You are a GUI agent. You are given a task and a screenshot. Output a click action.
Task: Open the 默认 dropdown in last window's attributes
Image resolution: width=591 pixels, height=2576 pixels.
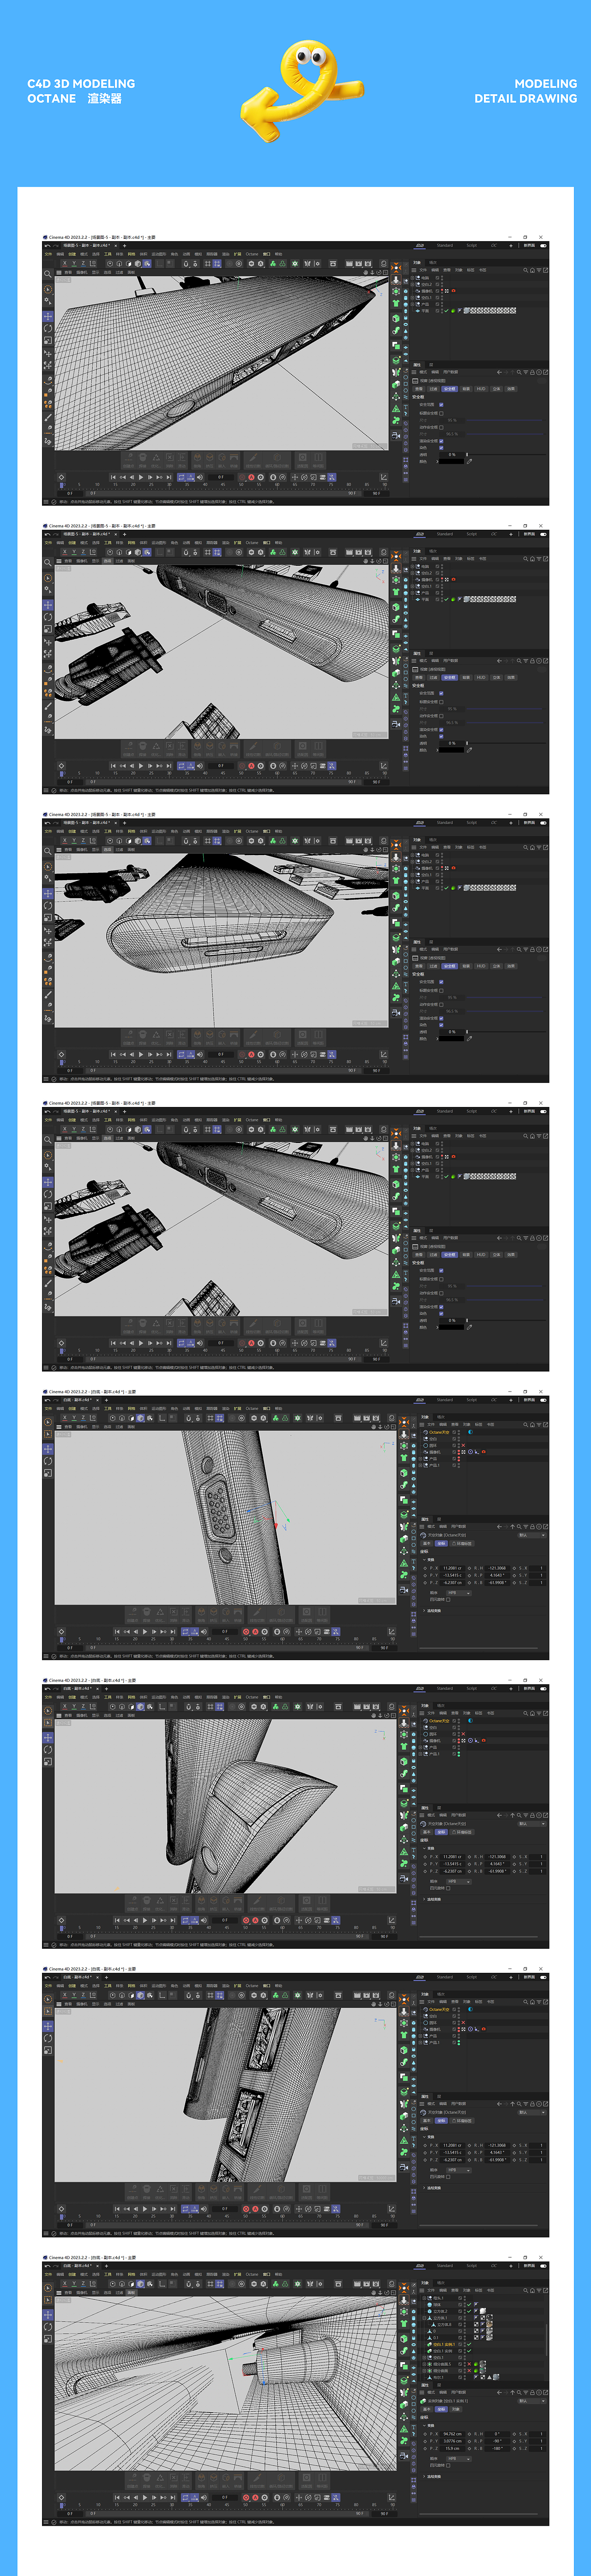[x=532, y=2401]
